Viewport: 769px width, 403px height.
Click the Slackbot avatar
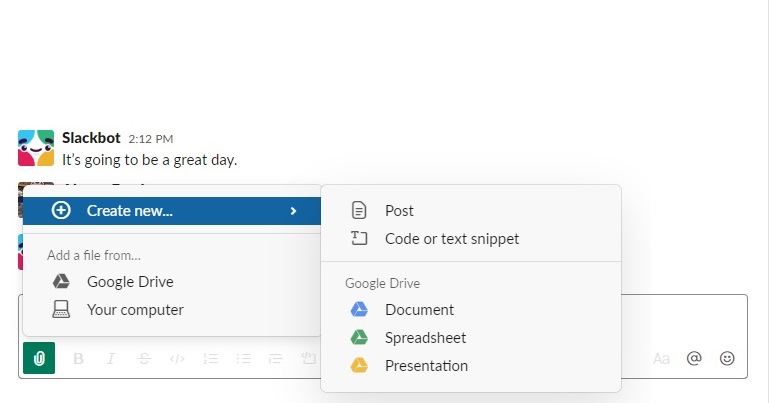36,148
